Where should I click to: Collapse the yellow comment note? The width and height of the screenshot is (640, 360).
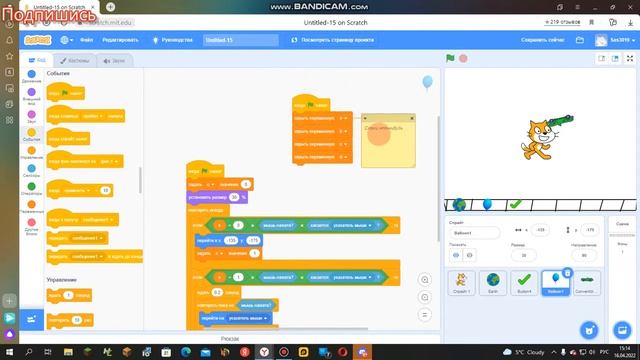[x=365, y=118]
